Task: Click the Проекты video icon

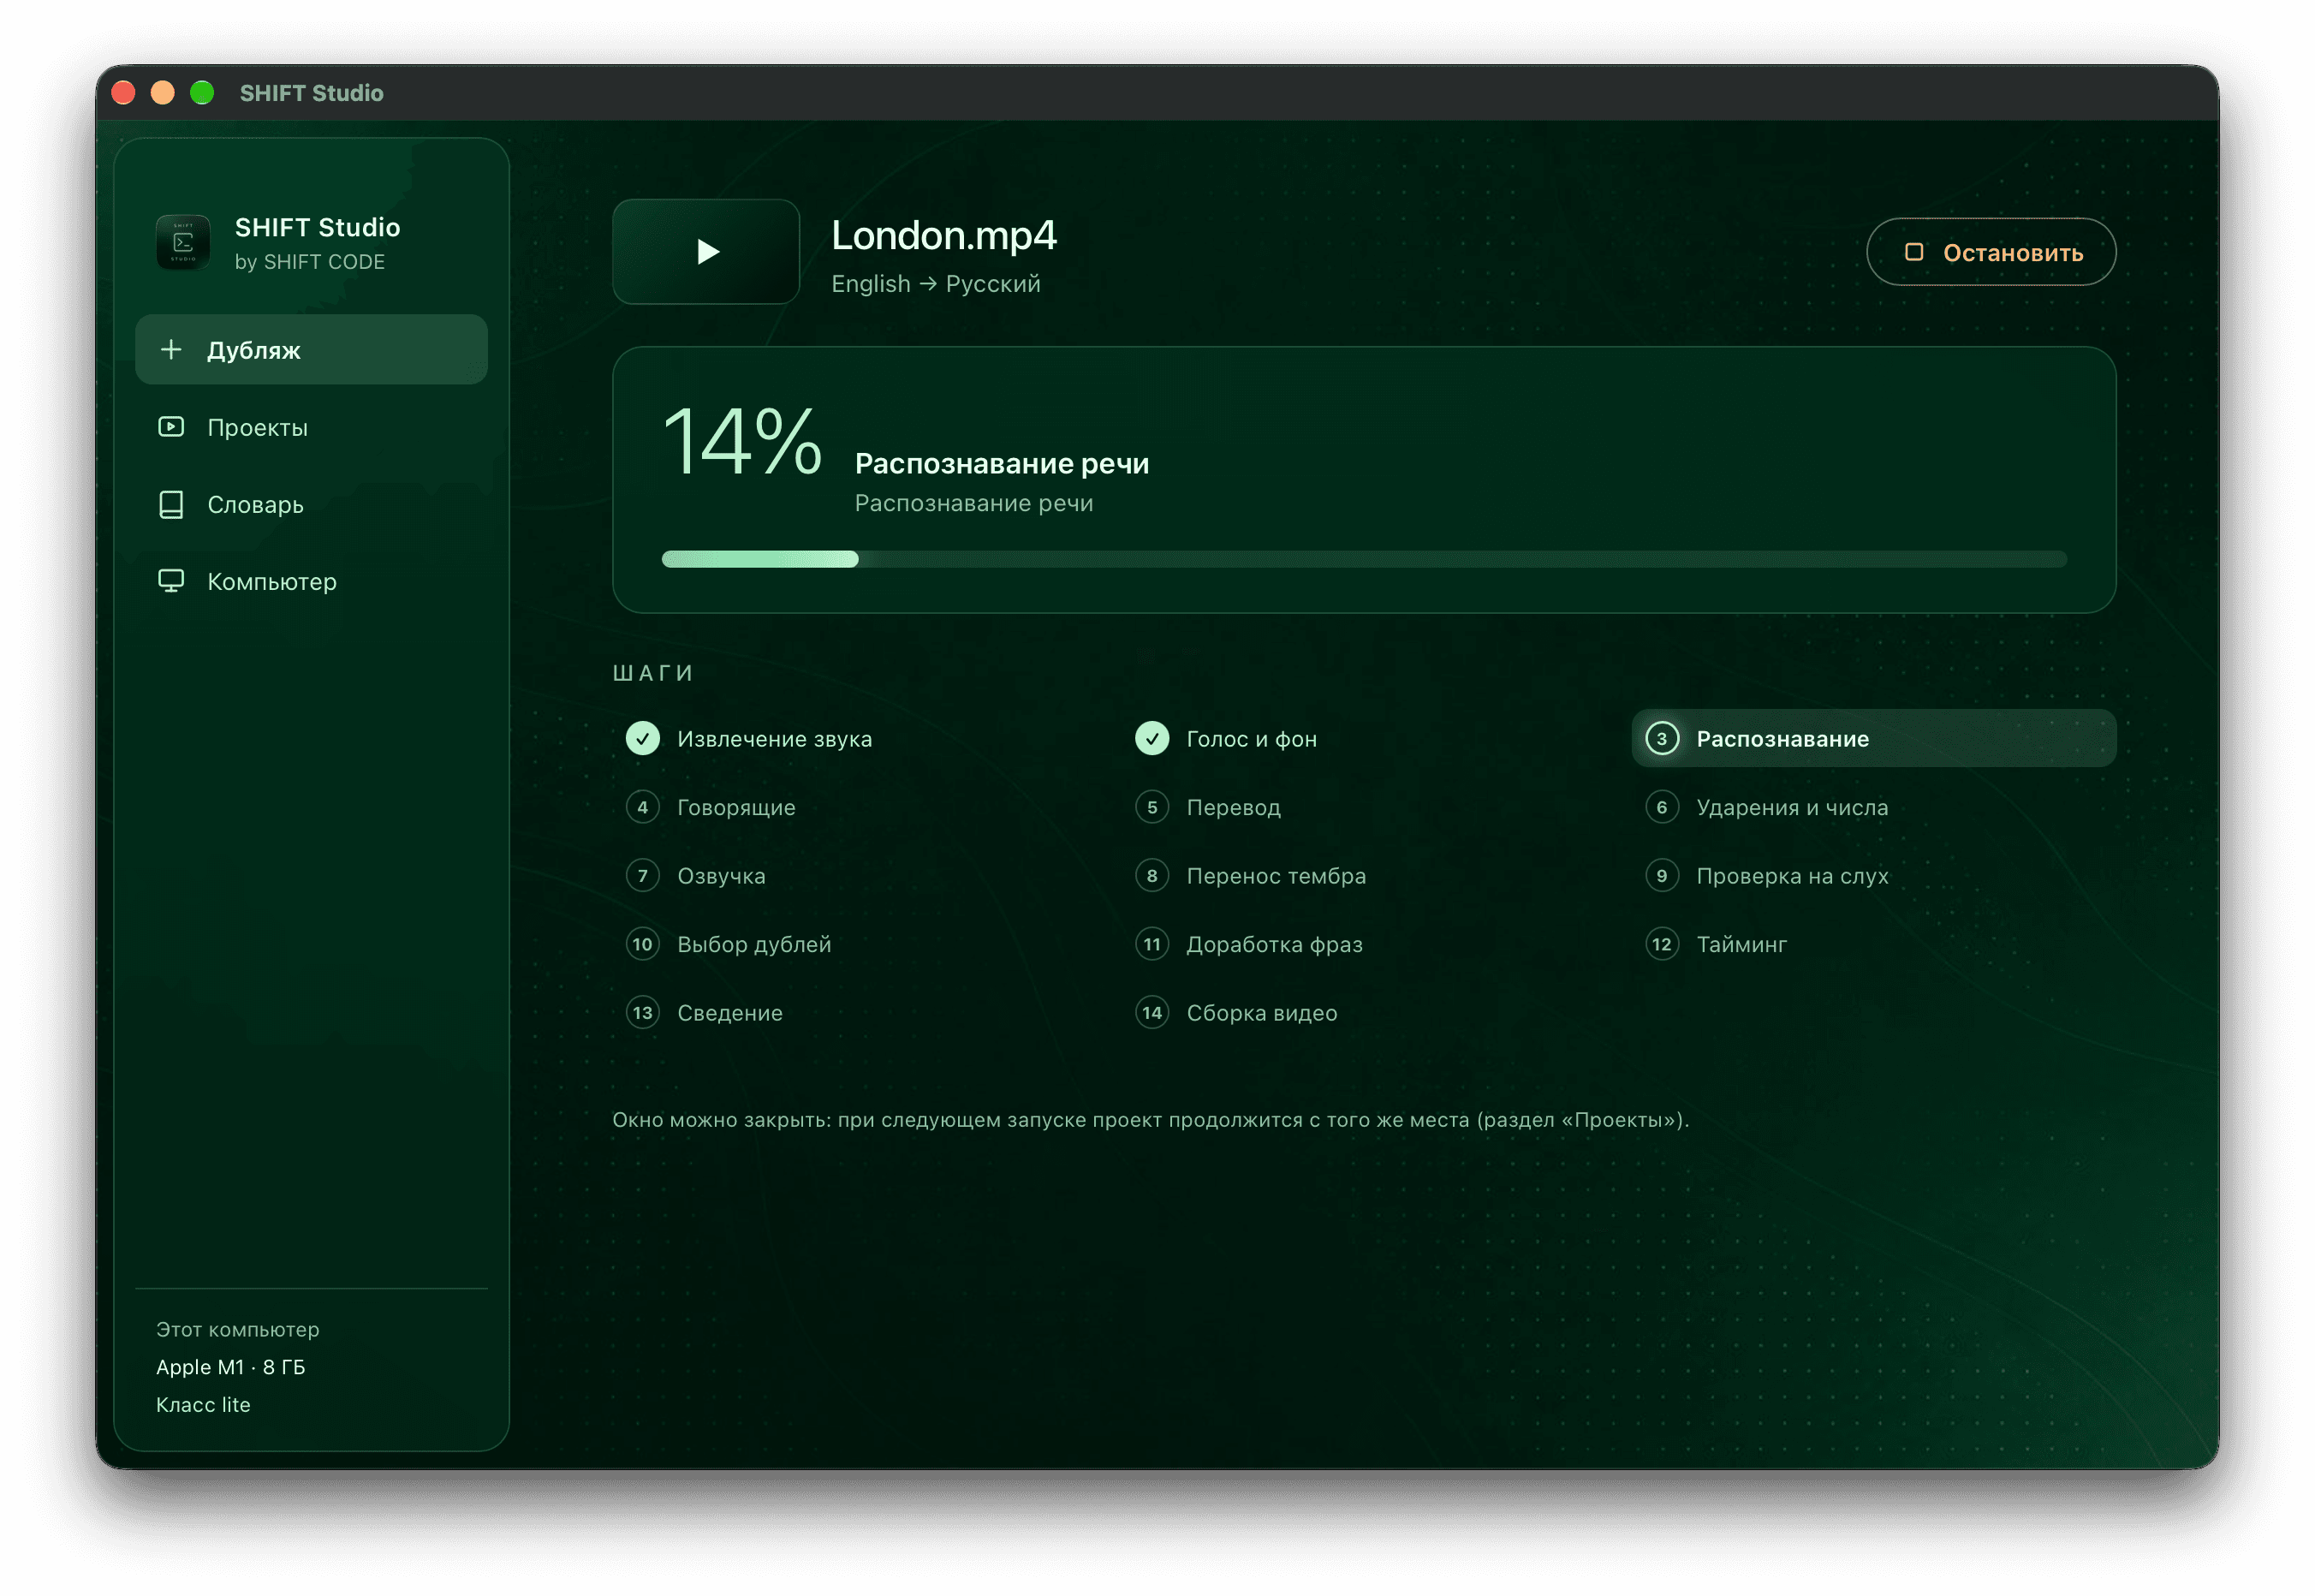Action: pos(171,427)
